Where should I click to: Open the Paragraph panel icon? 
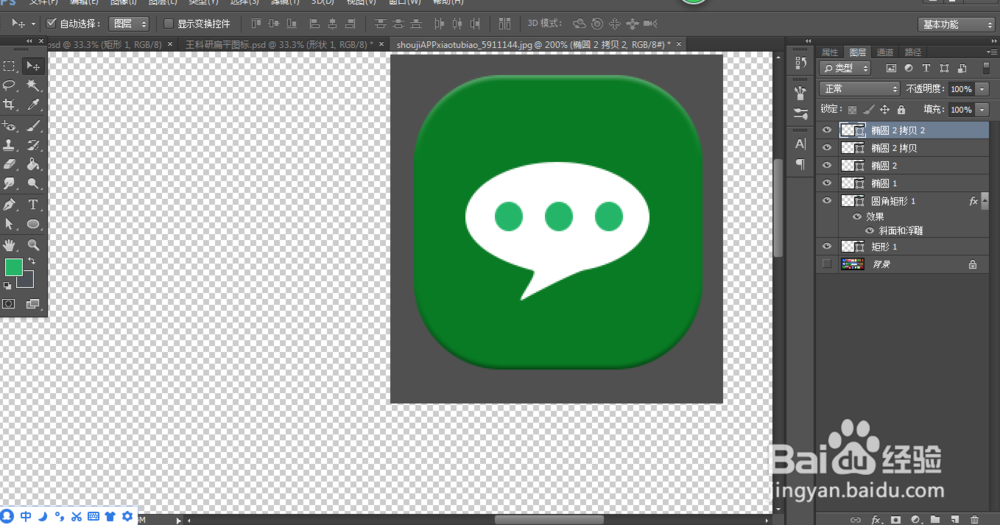(x=800, y=165)
